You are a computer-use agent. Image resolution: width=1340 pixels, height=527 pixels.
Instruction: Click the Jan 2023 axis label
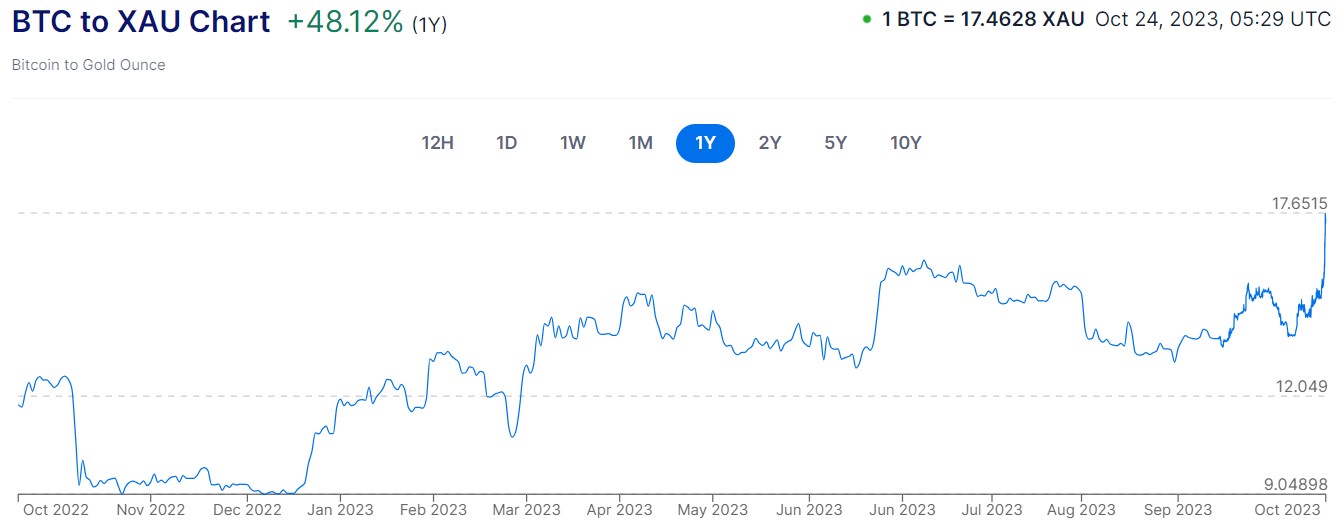tap(340, 510)
